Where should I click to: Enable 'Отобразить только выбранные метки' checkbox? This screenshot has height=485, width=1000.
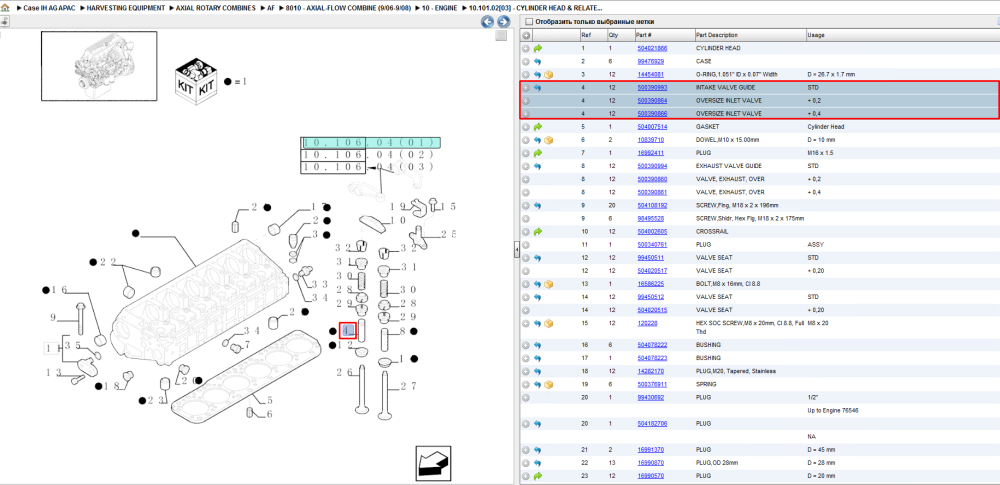(x=528, y=22)
